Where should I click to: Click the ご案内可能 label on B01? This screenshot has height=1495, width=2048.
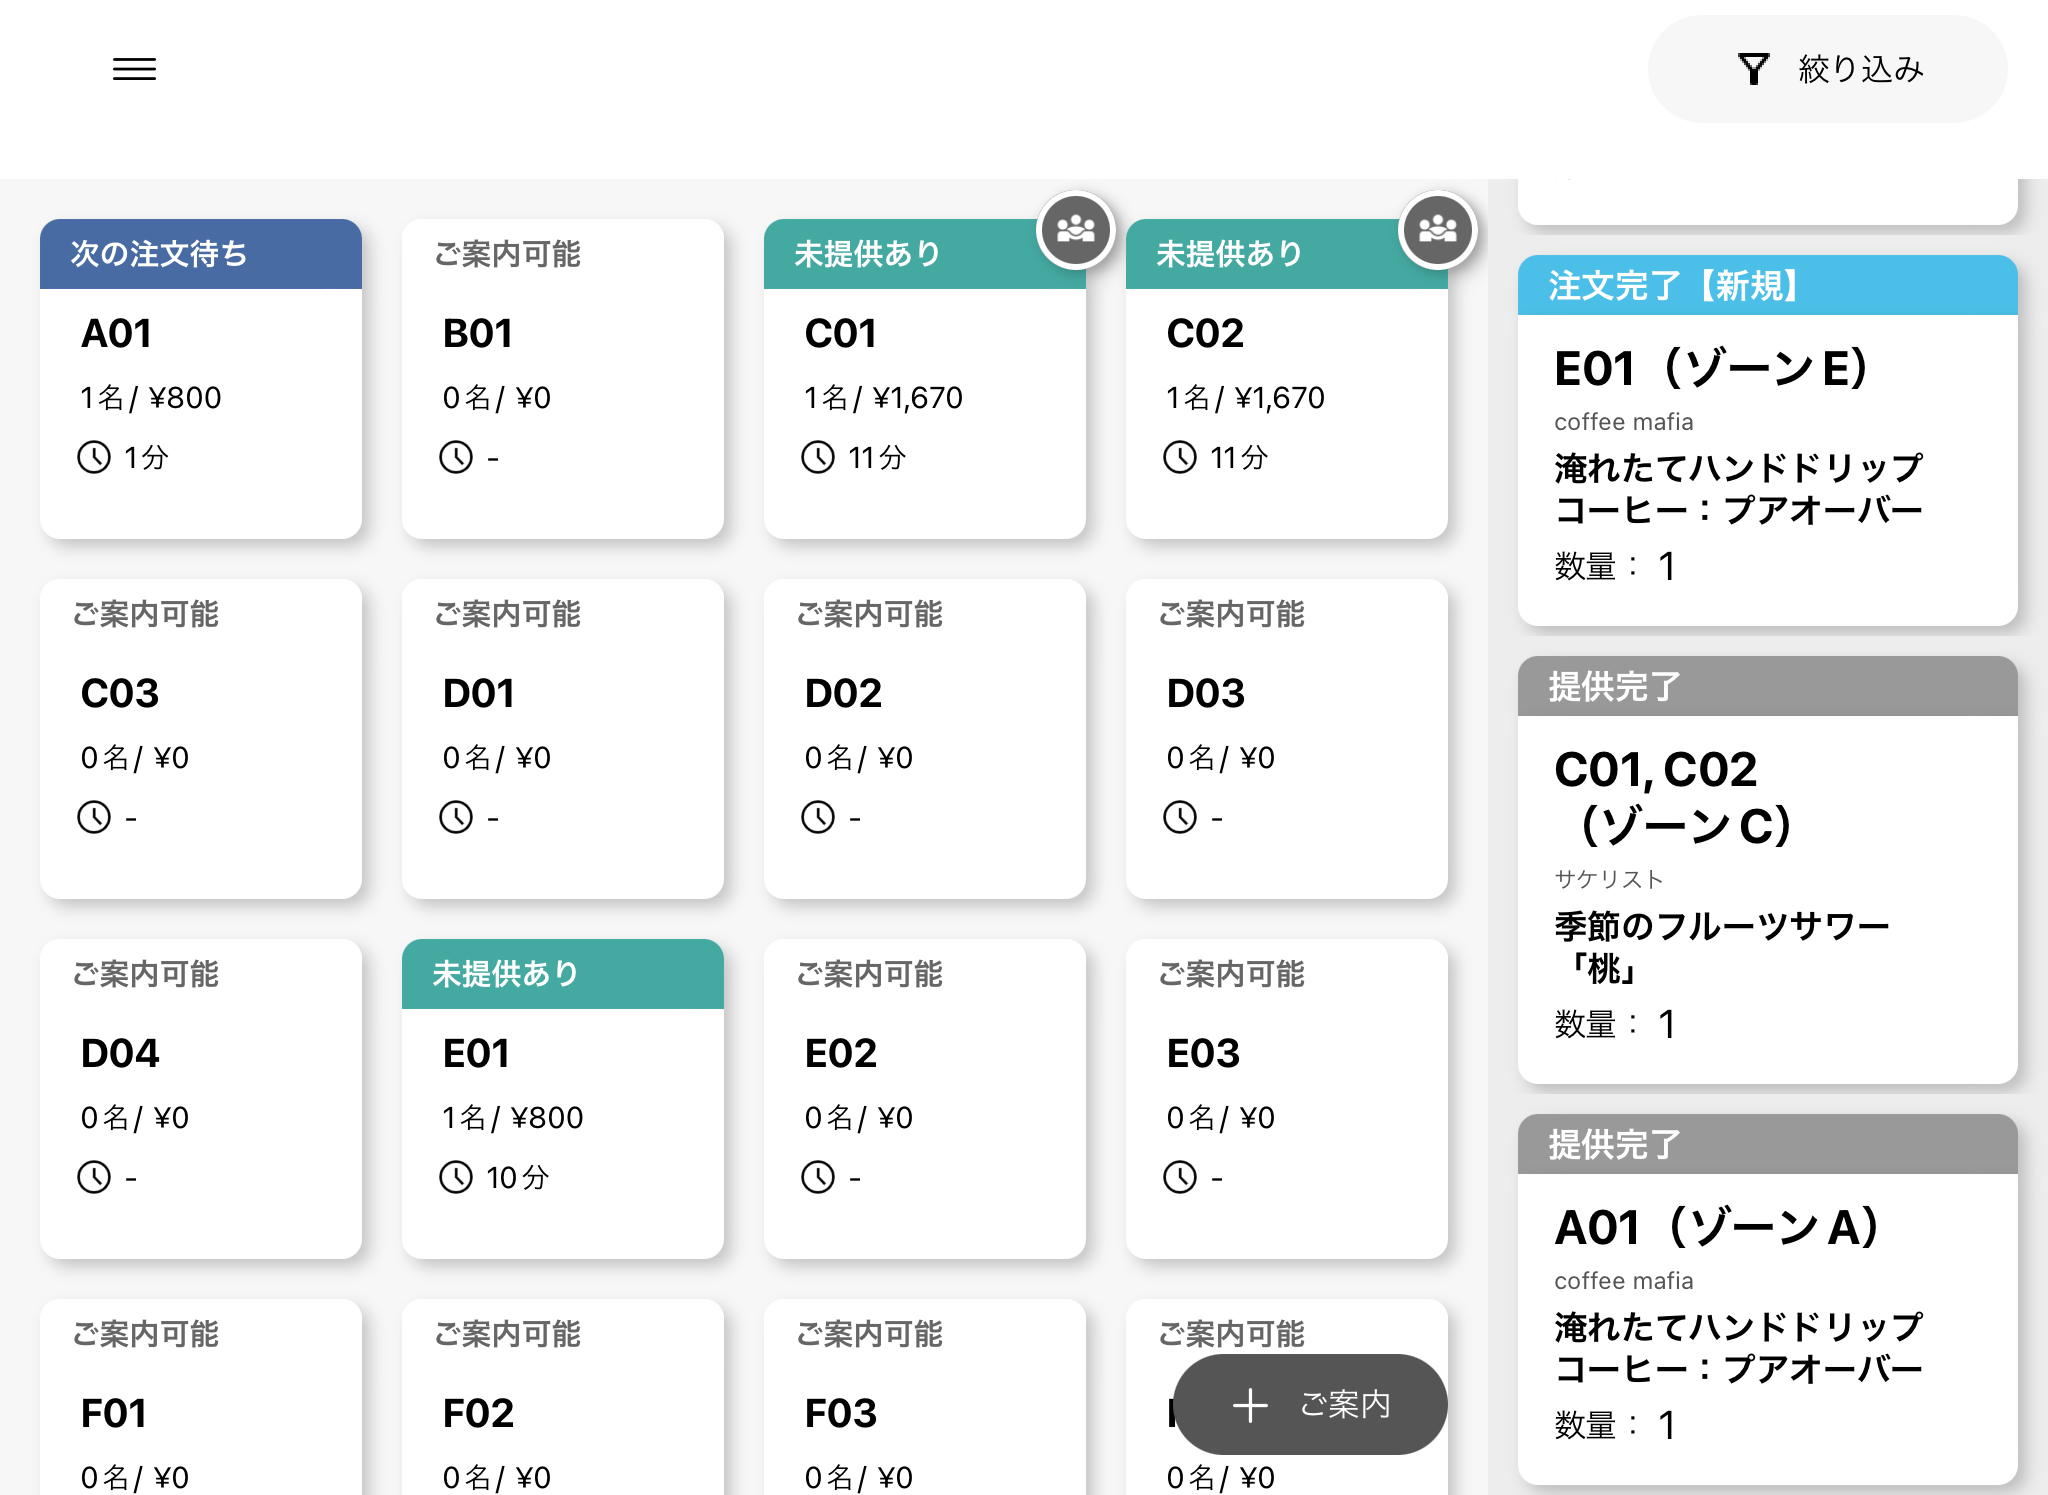pyautogui.click(x=507, y=254)
